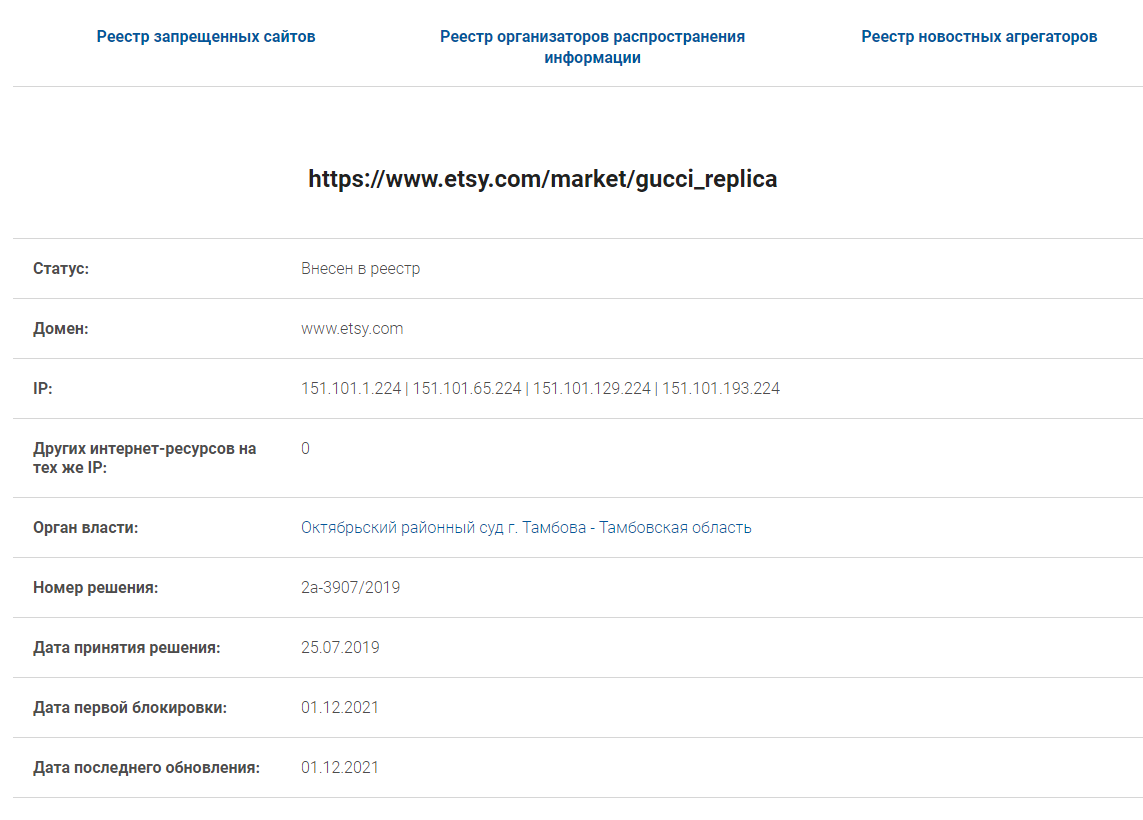
Task: Select the decision date 25.07.2019
Action: pyautogui.click(x=340, y=647)
